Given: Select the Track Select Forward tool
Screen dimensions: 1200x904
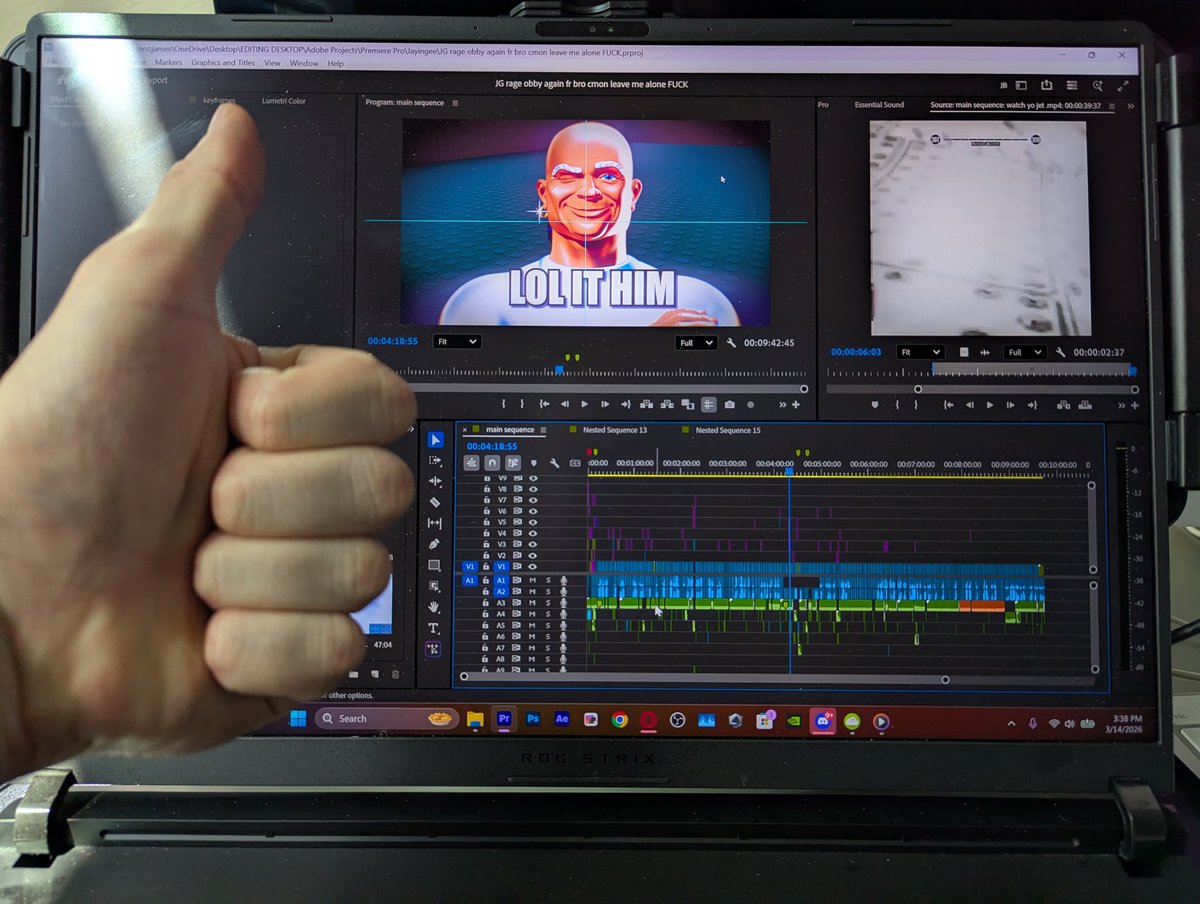Looking at the screenshot, I should click(435, 461).
